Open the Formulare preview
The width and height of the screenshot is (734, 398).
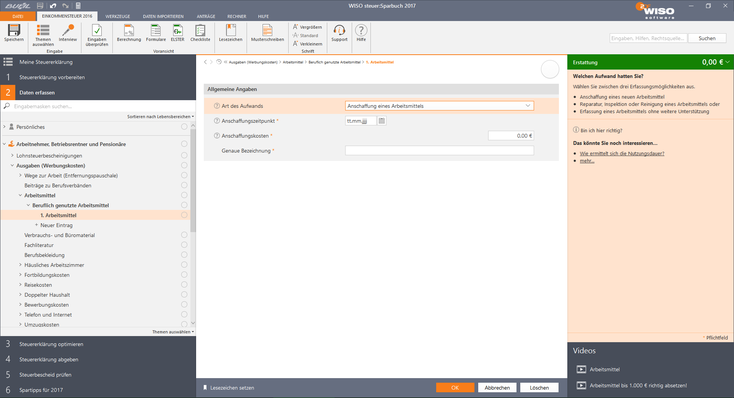tap(156, 33)
